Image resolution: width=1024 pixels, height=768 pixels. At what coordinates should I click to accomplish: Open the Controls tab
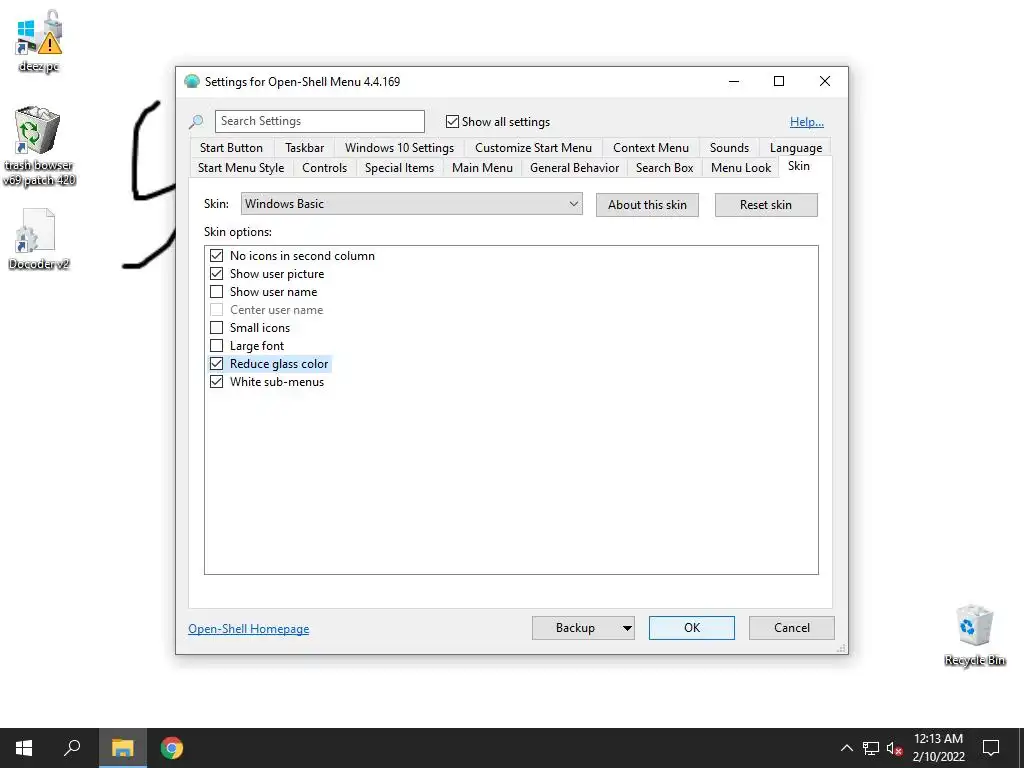[324, 168]
